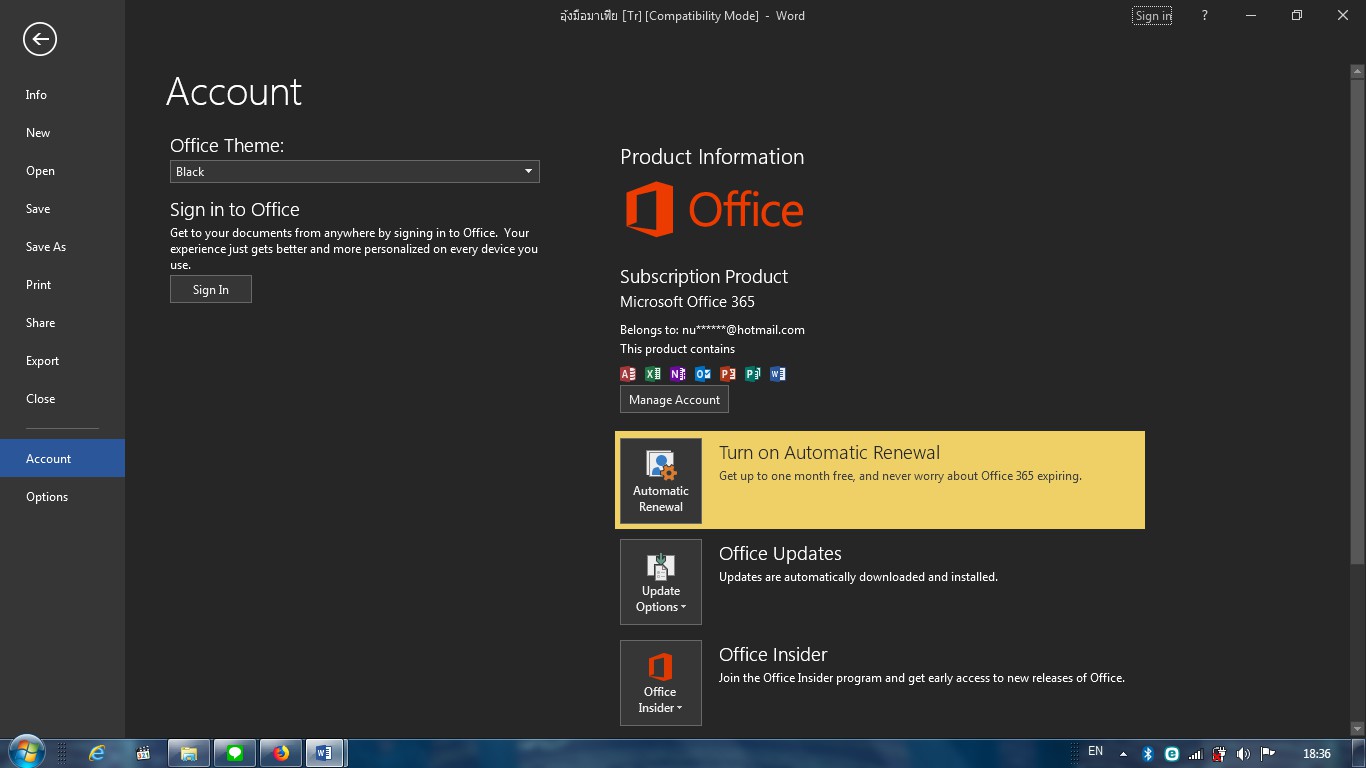Click the battery power tray icon
This screenshot has width=1366, height=768.
pyautogui.click(x=1219, y=754)
